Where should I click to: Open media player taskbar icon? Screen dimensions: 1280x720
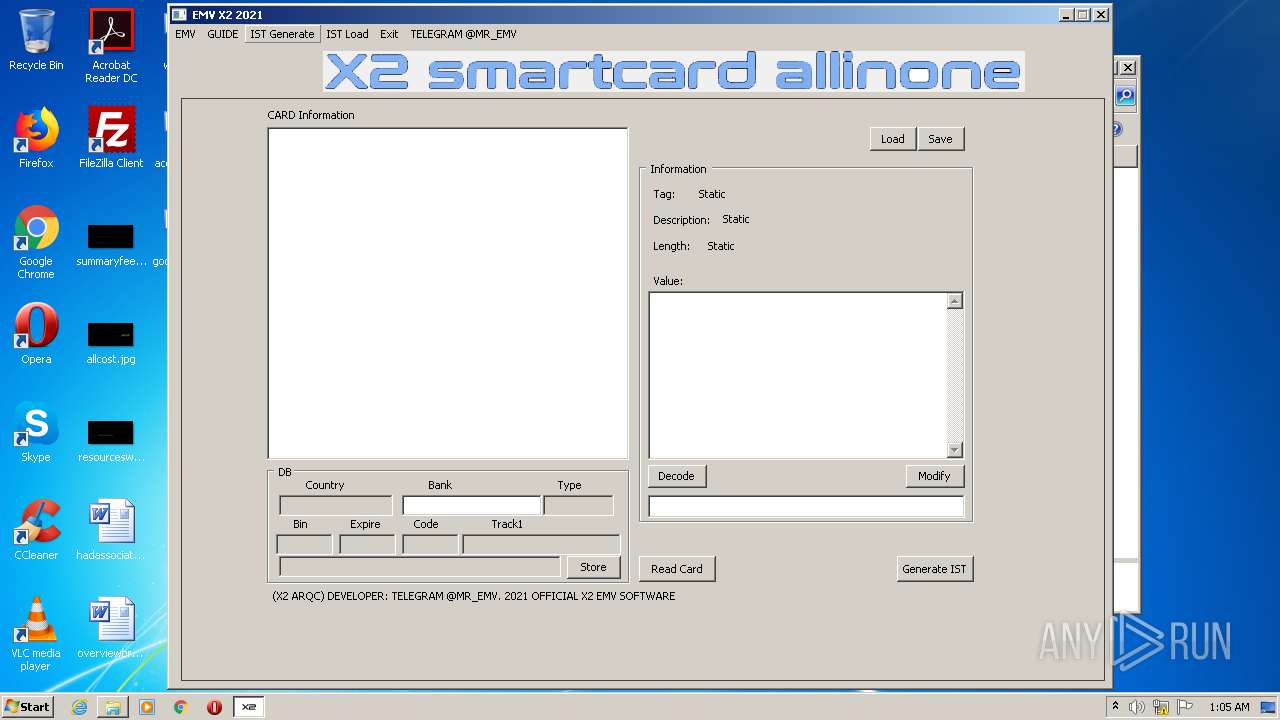(147, 707)
